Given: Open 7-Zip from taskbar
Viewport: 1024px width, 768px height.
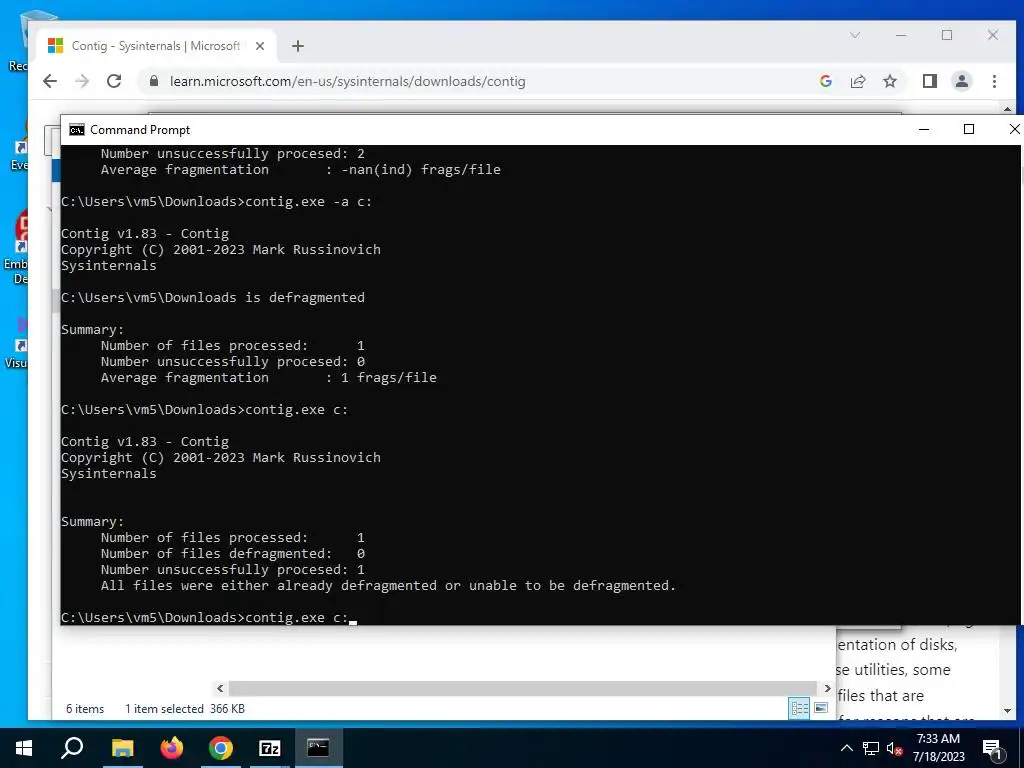Looking at the screenshot, I should [270, 748].
